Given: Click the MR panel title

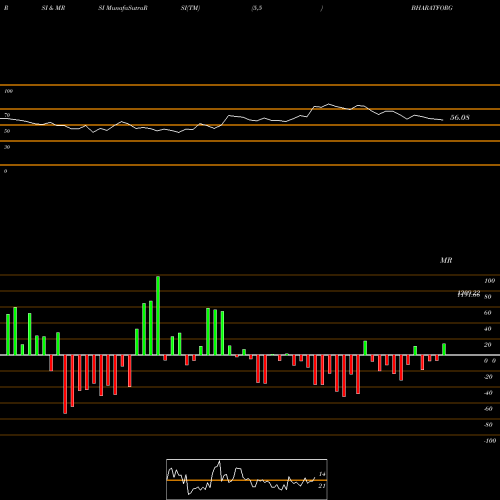Looking at the screenshot, I should (446, 260).
